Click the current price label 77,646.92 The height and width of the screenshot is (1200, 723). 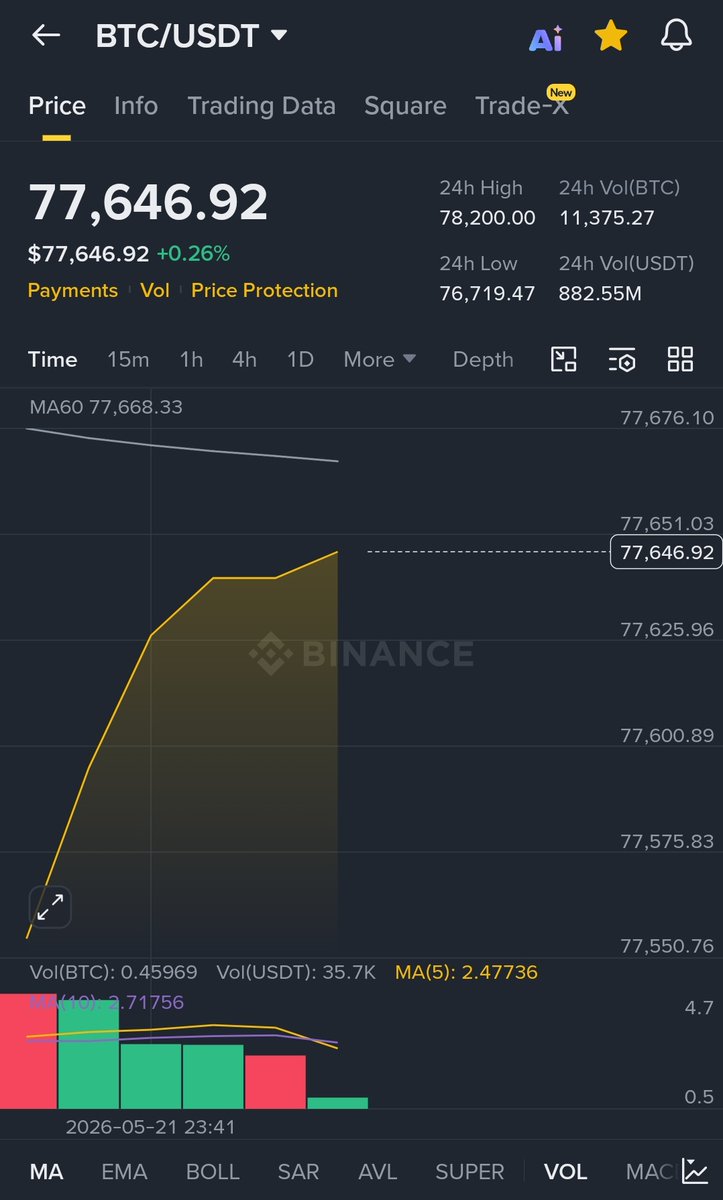666,552
